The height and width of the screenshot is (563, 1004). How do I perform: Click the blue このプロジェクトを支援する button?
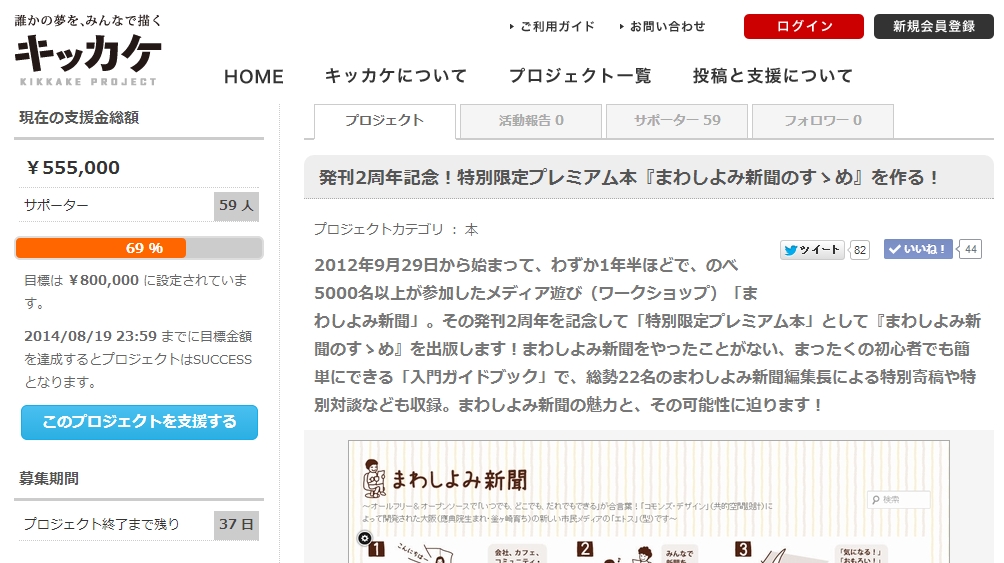pos(139,422)
